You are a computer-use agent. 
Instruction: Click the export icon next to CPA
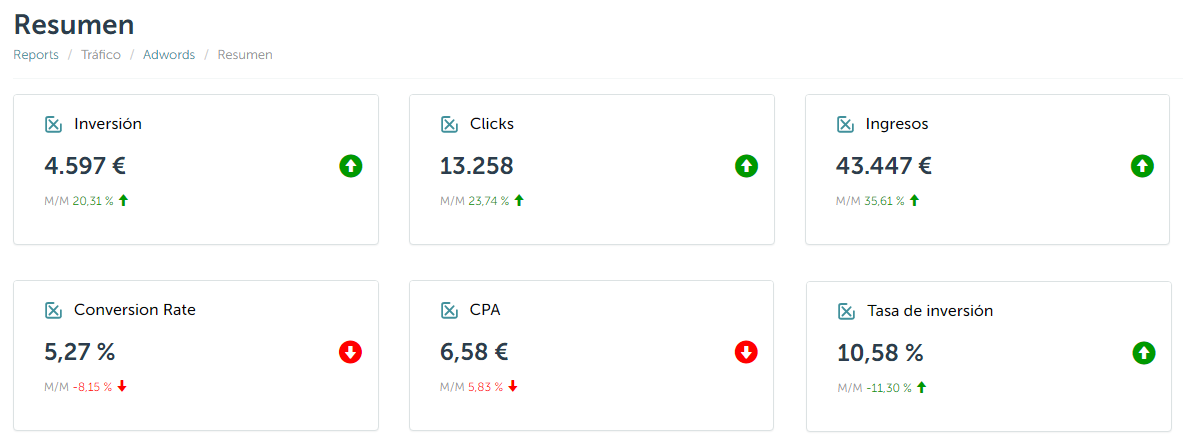click(x=450, y=310)
